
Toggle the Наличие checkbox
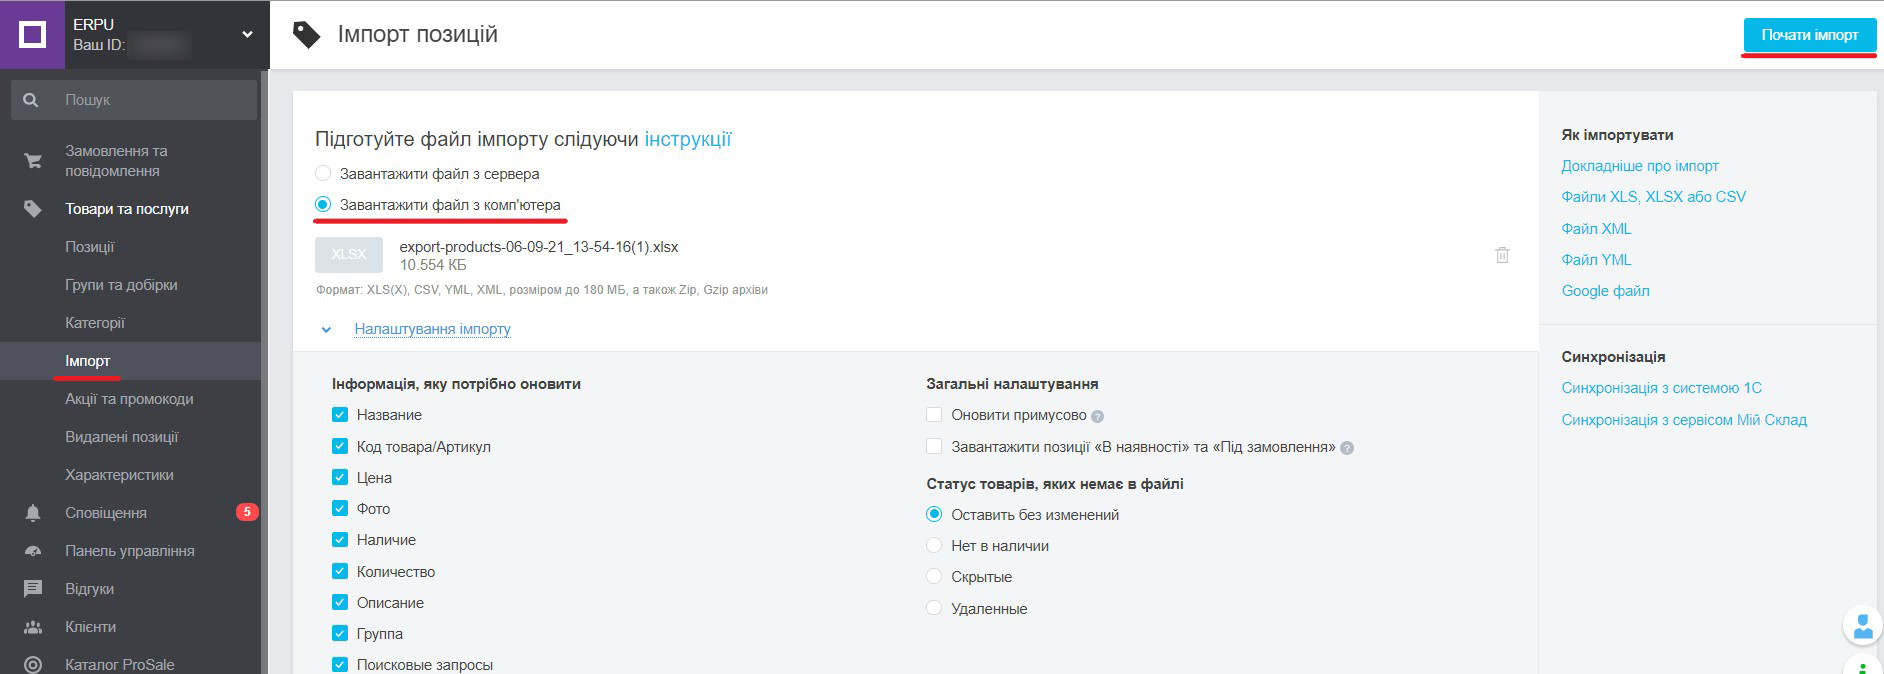pyautogui.click(x=340, y=539)
